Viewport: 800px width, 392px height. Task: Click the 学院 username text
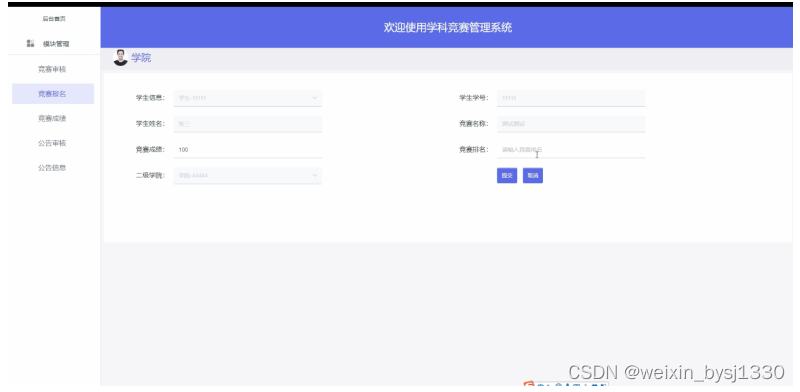141,58
